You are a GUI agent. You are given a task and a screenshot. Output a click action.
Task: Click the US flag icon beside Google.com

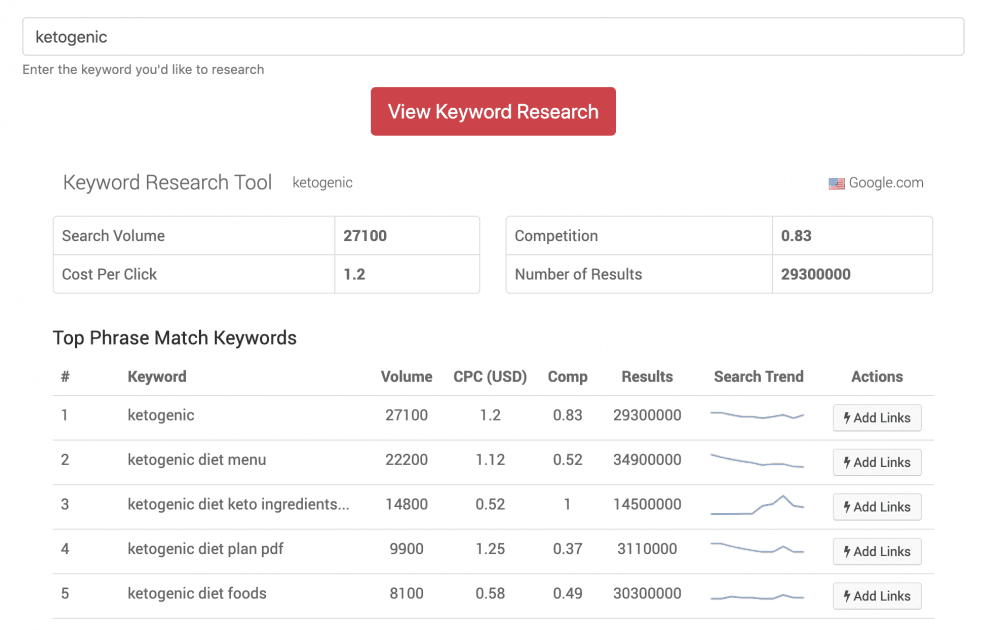(x=836, y=183)
